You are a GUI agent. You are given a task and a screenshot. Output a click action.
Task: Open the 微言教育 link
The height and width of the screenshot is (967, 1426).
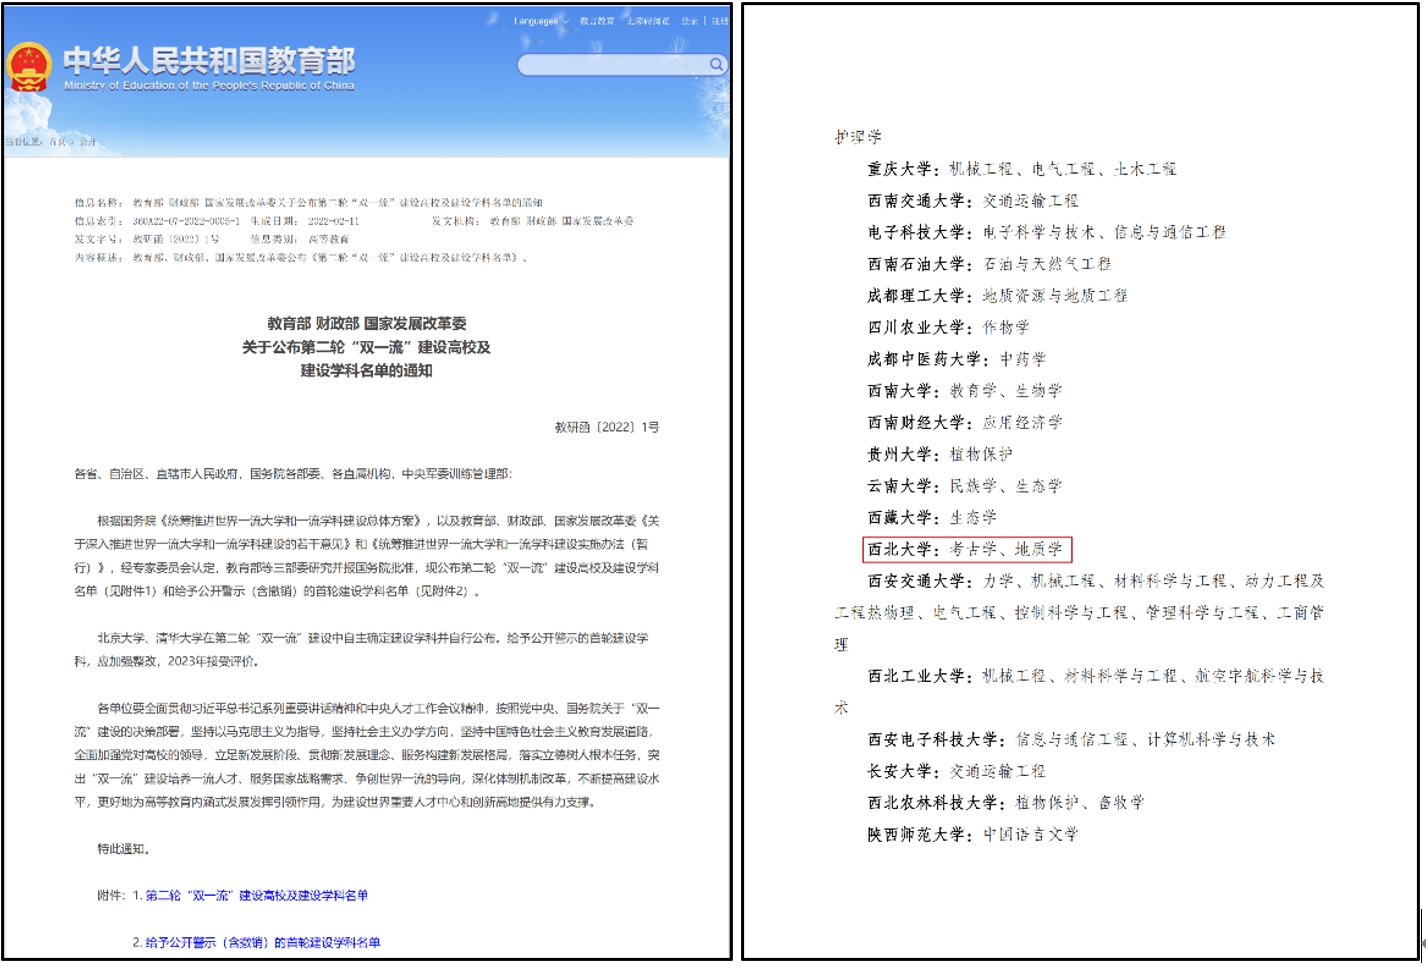coord(597,21)
